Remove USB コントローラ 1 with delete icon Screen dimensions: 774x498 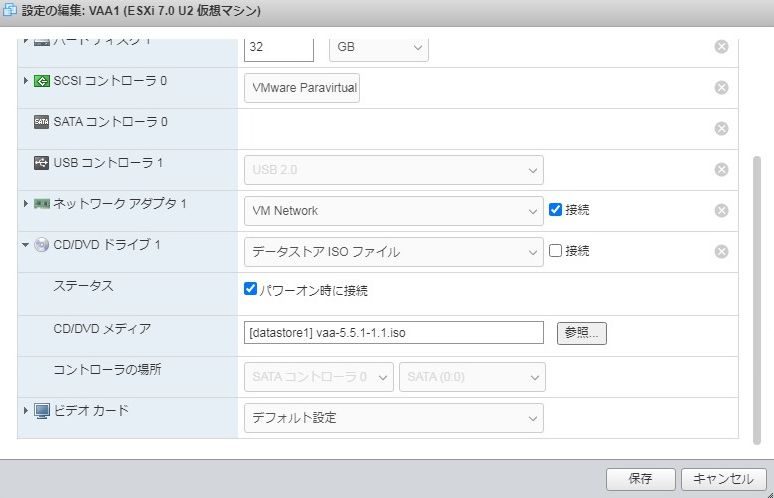(721, 170)
